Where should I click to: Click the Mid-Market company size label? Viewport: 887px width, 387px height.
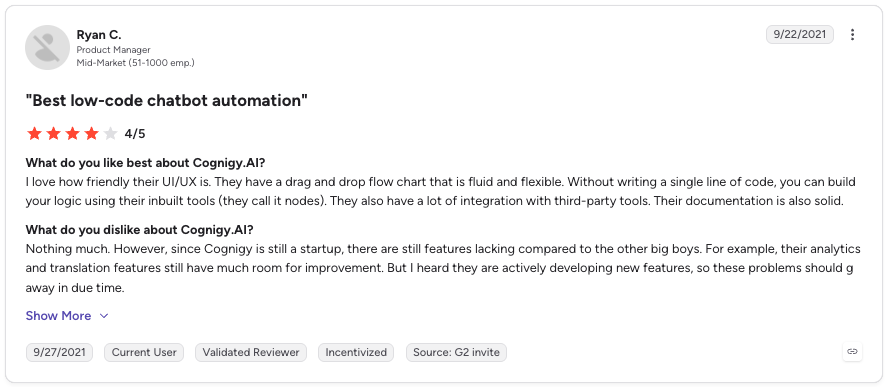click(135, 63)
